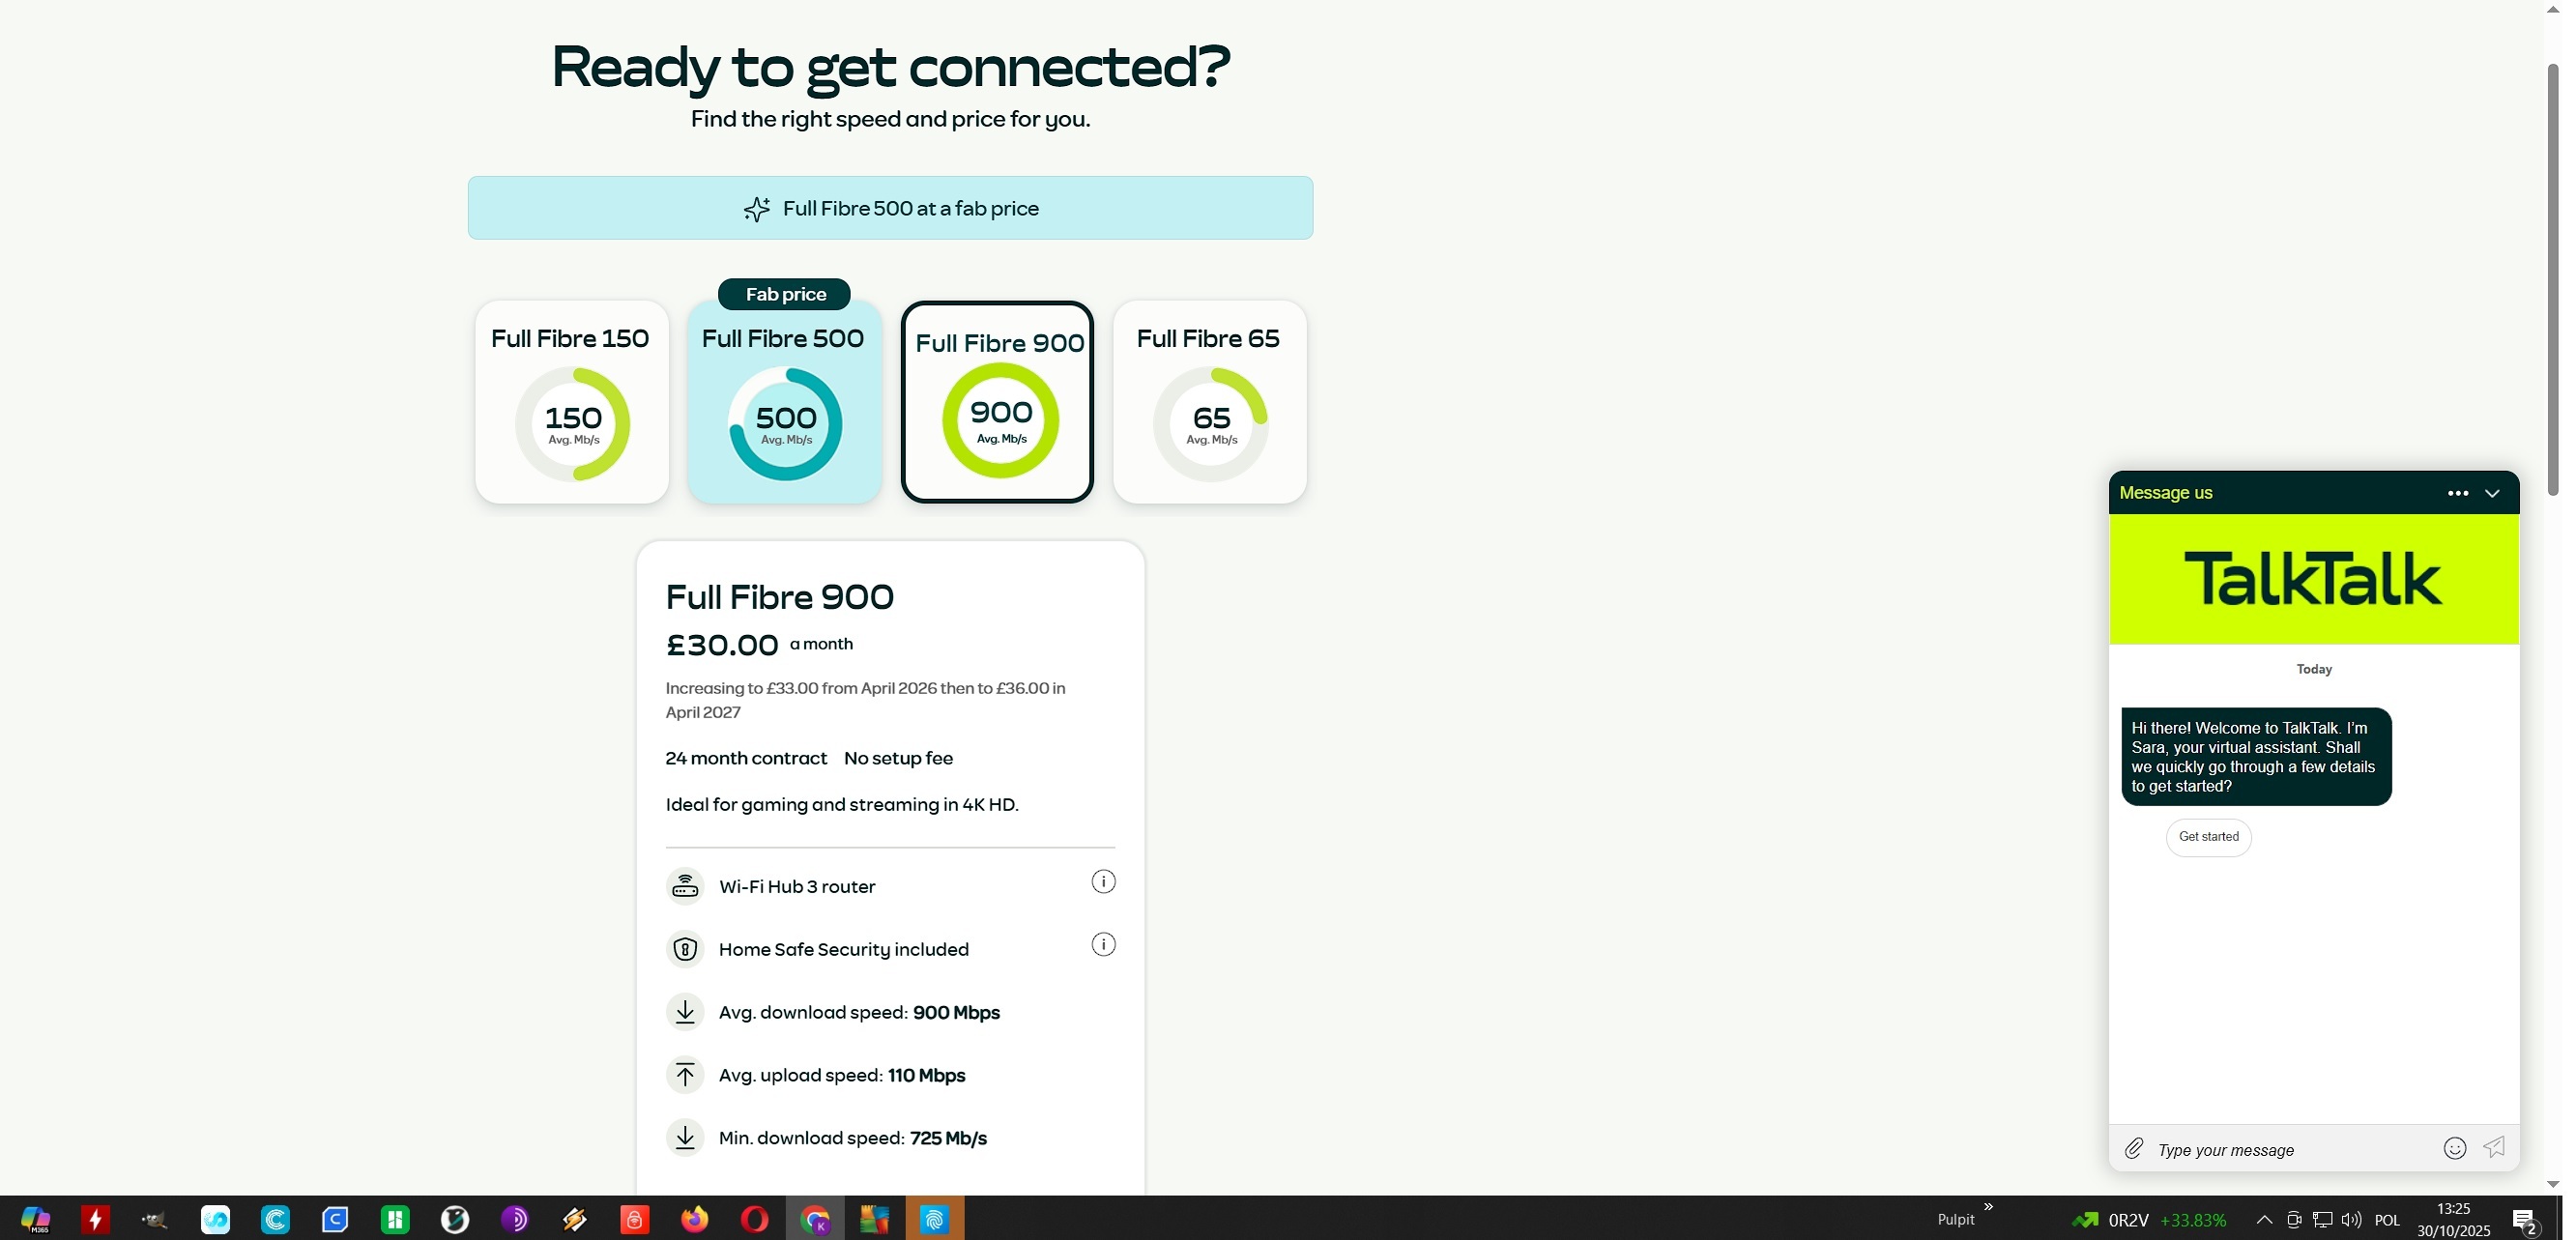Open chat options three-dots menu
Image resolution: width=2576 pixels, height=1240 pixels.
[x=2457, y=493]
